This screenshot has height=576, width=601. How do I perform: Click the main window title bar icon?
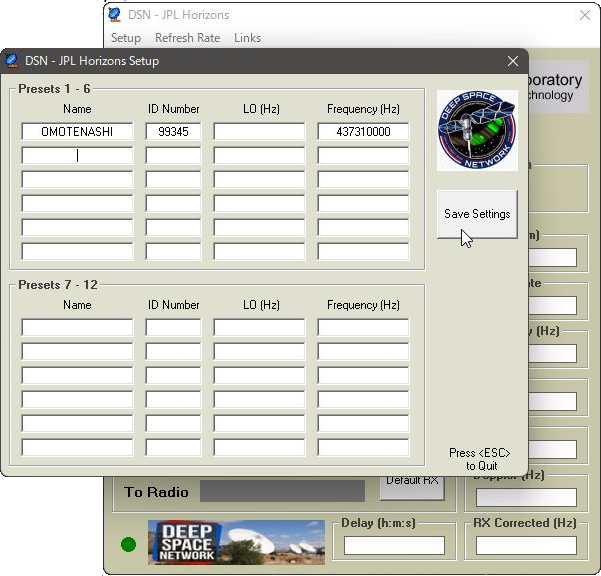(x=115, y=15)
